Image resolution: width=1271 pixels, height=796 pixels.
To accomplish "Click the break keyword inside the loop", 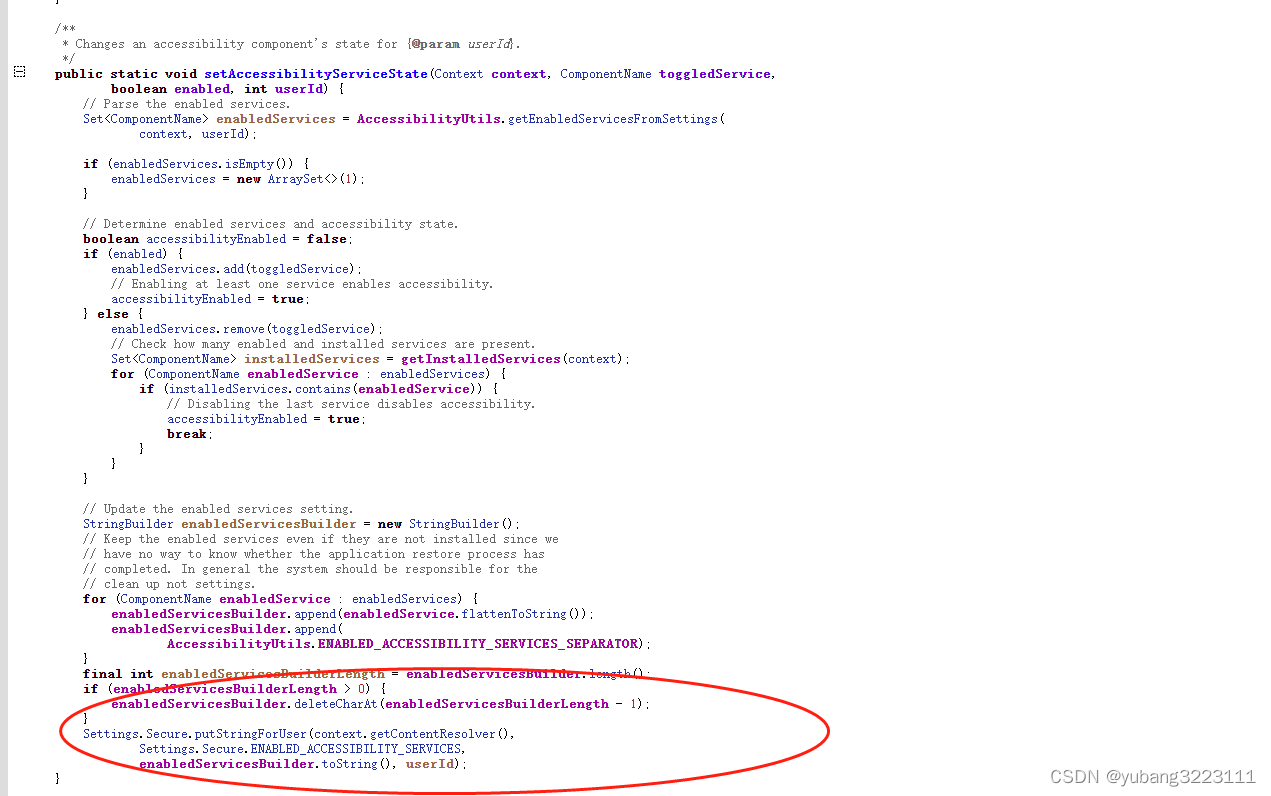I will (x=185, y=433).
